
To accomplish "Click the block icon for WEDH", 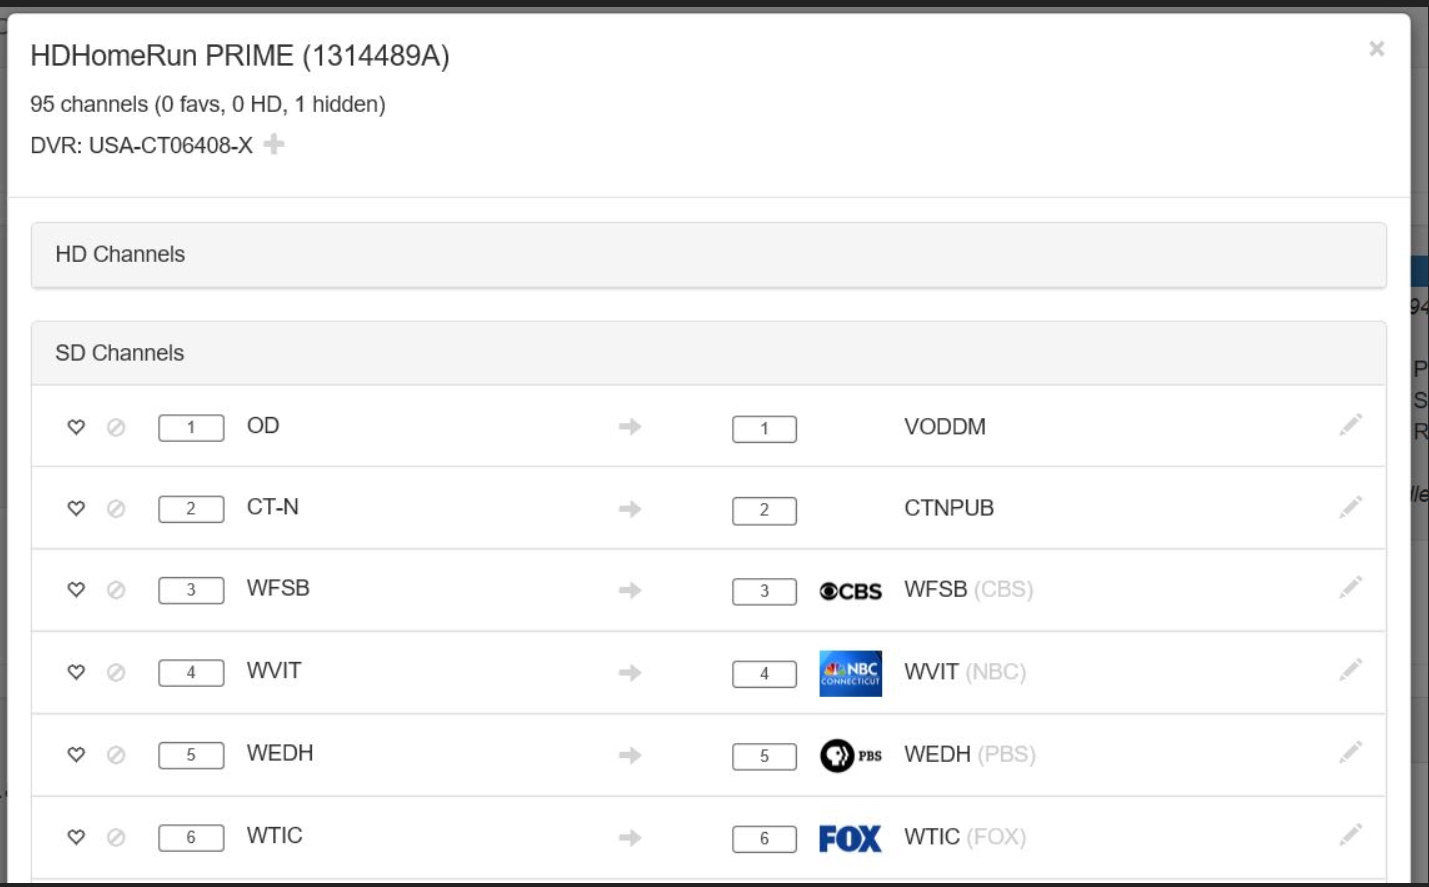I will coord(116,755).
